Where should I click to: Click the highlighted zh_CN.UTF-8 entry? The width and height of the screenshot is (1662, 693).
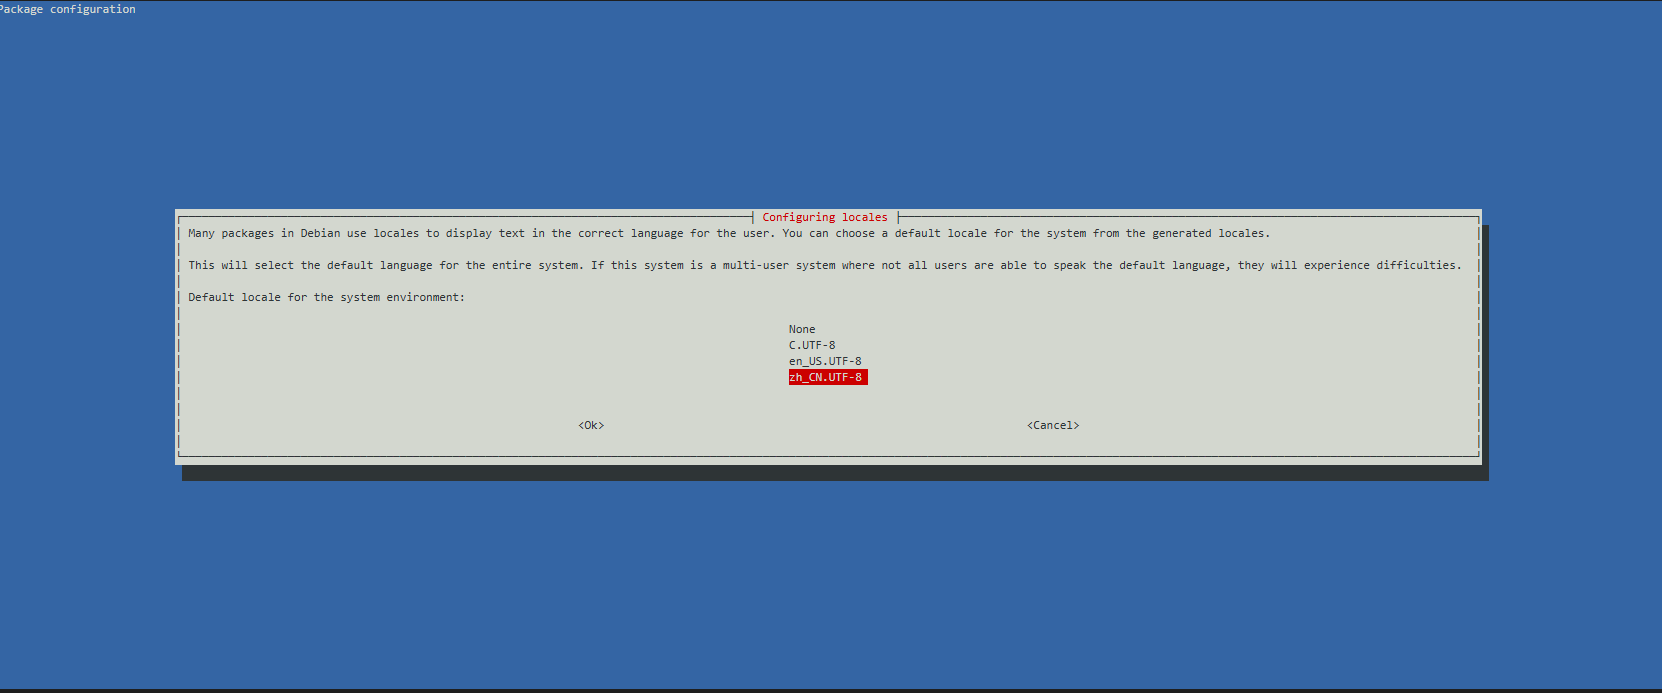(827, 377)
